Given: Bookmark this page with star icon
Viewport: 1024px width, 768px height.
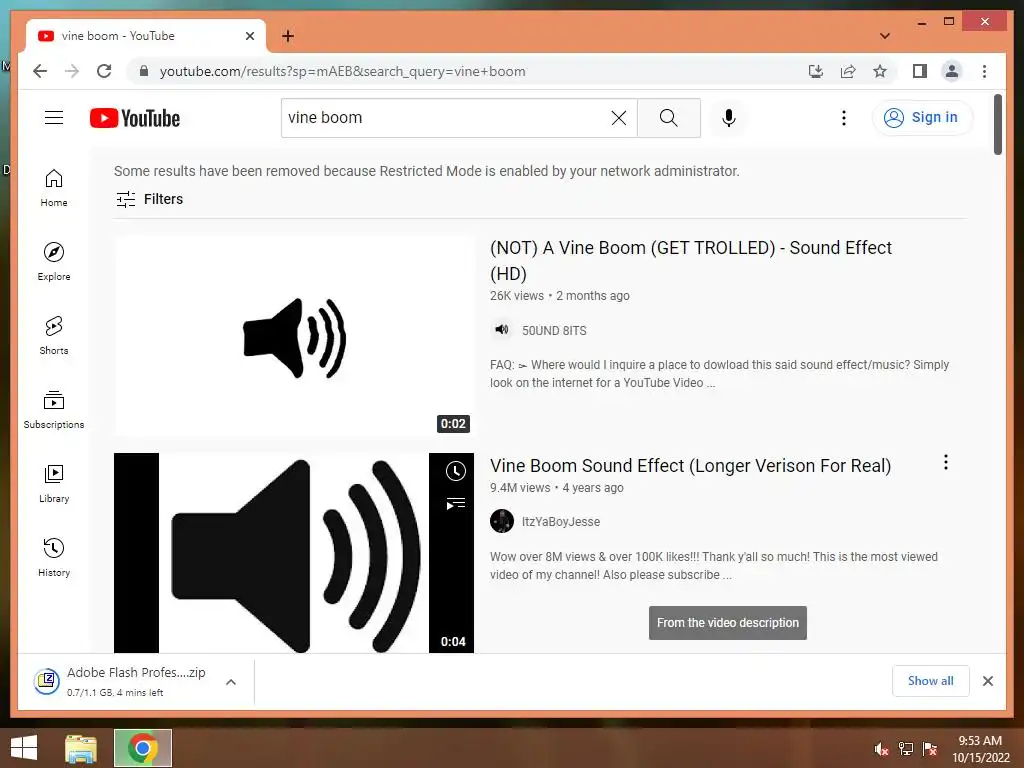Looking at the screenshot, I should tap(880, 71).
